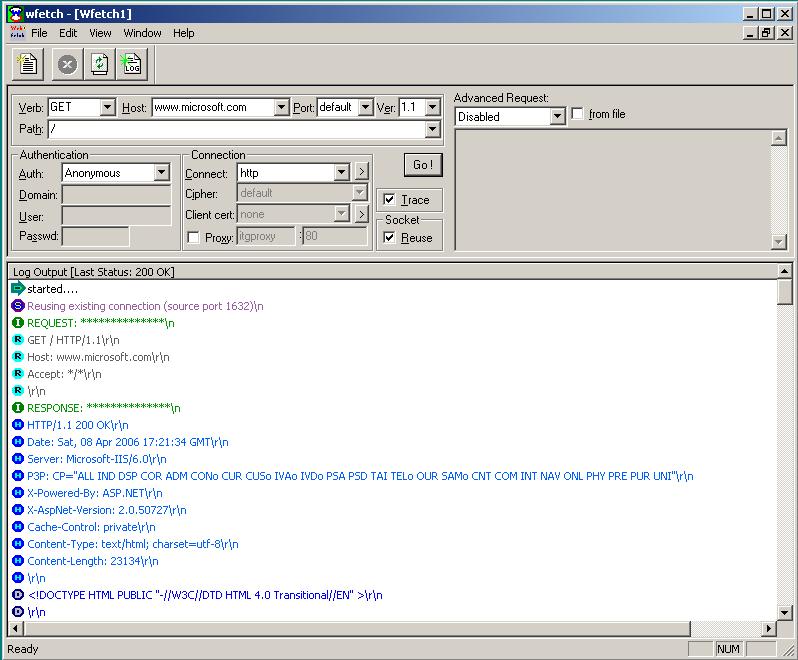798x660 pixels.
Task: Click the 'Ready' status bar text
Action: (x=23, y=649)
